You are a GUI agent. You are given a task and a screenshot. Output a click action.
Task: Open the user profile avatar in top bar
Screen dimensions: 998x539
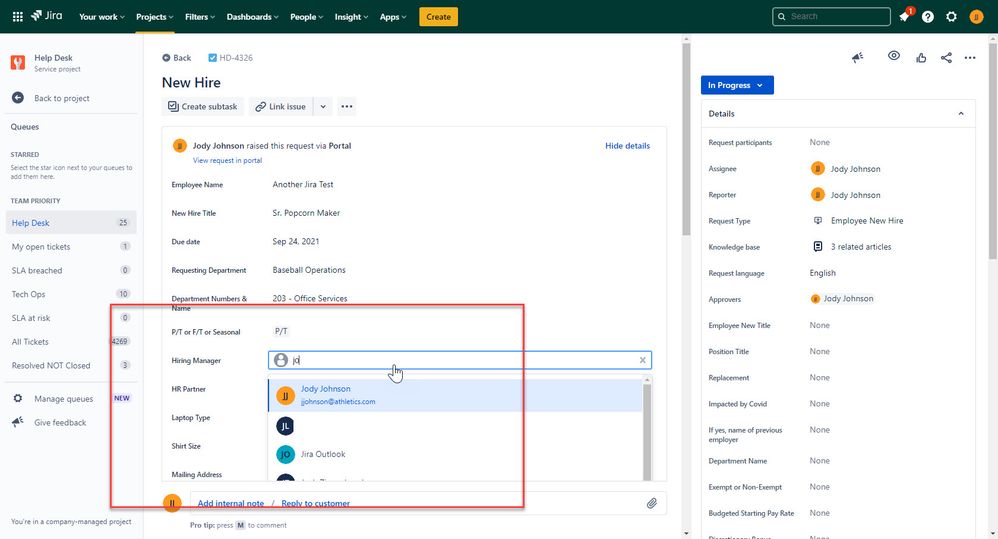coord(976,17)
